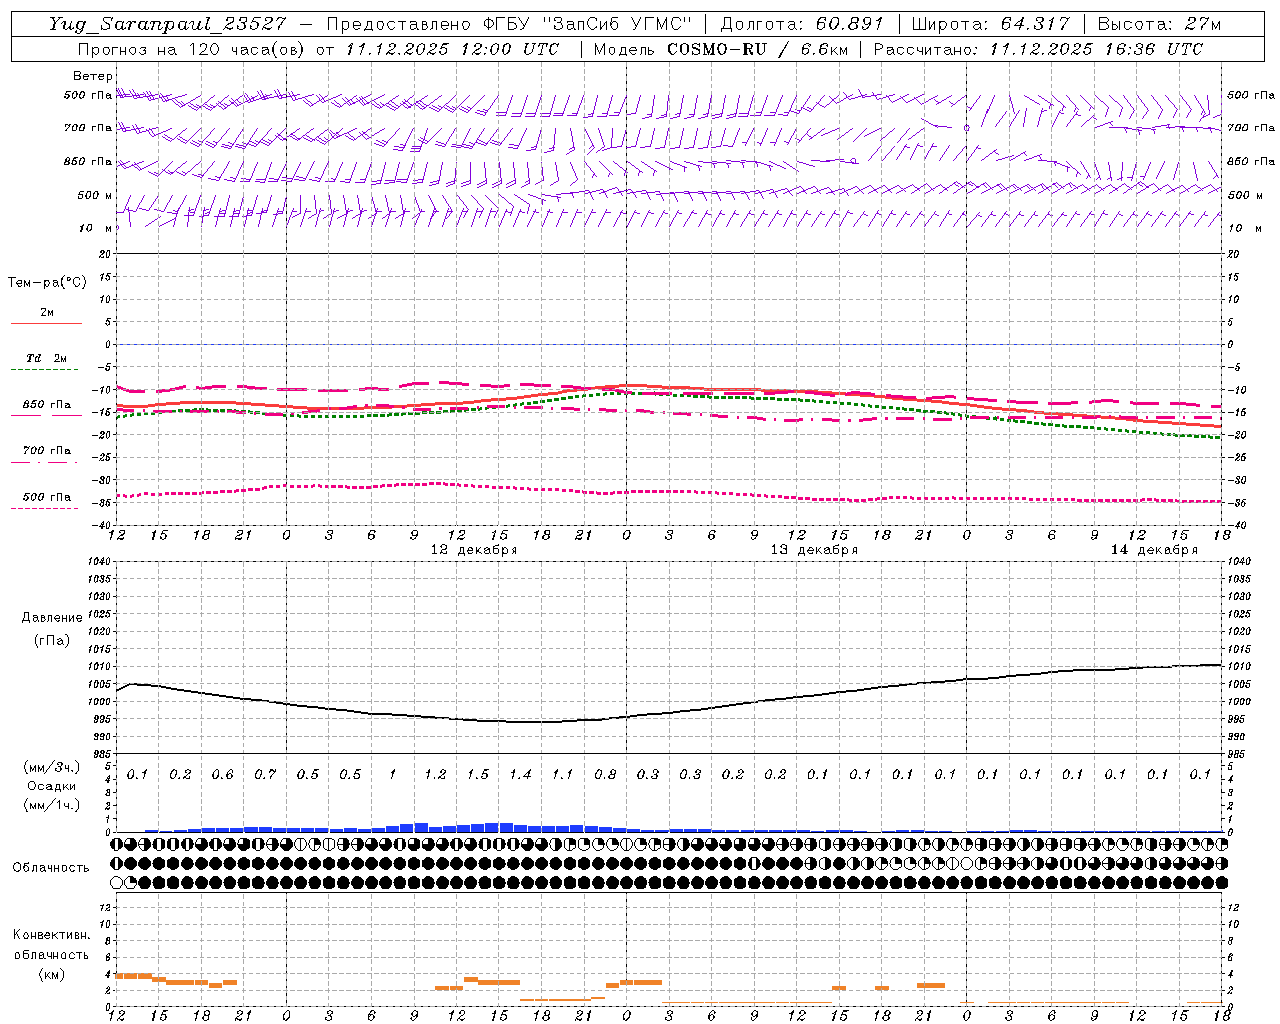
Task: Click the 3-hour precipitation value "0.8"
Action: point(605,775)
